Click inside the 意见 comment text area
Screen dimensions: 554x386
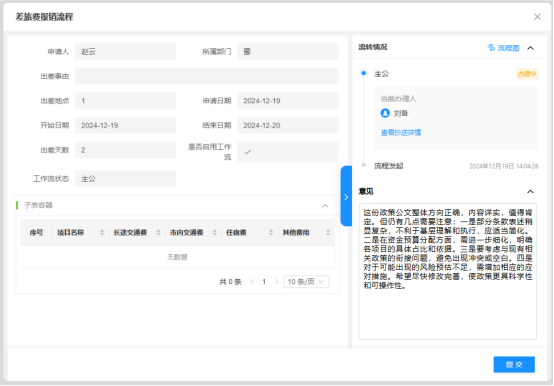tap(448, 271)
